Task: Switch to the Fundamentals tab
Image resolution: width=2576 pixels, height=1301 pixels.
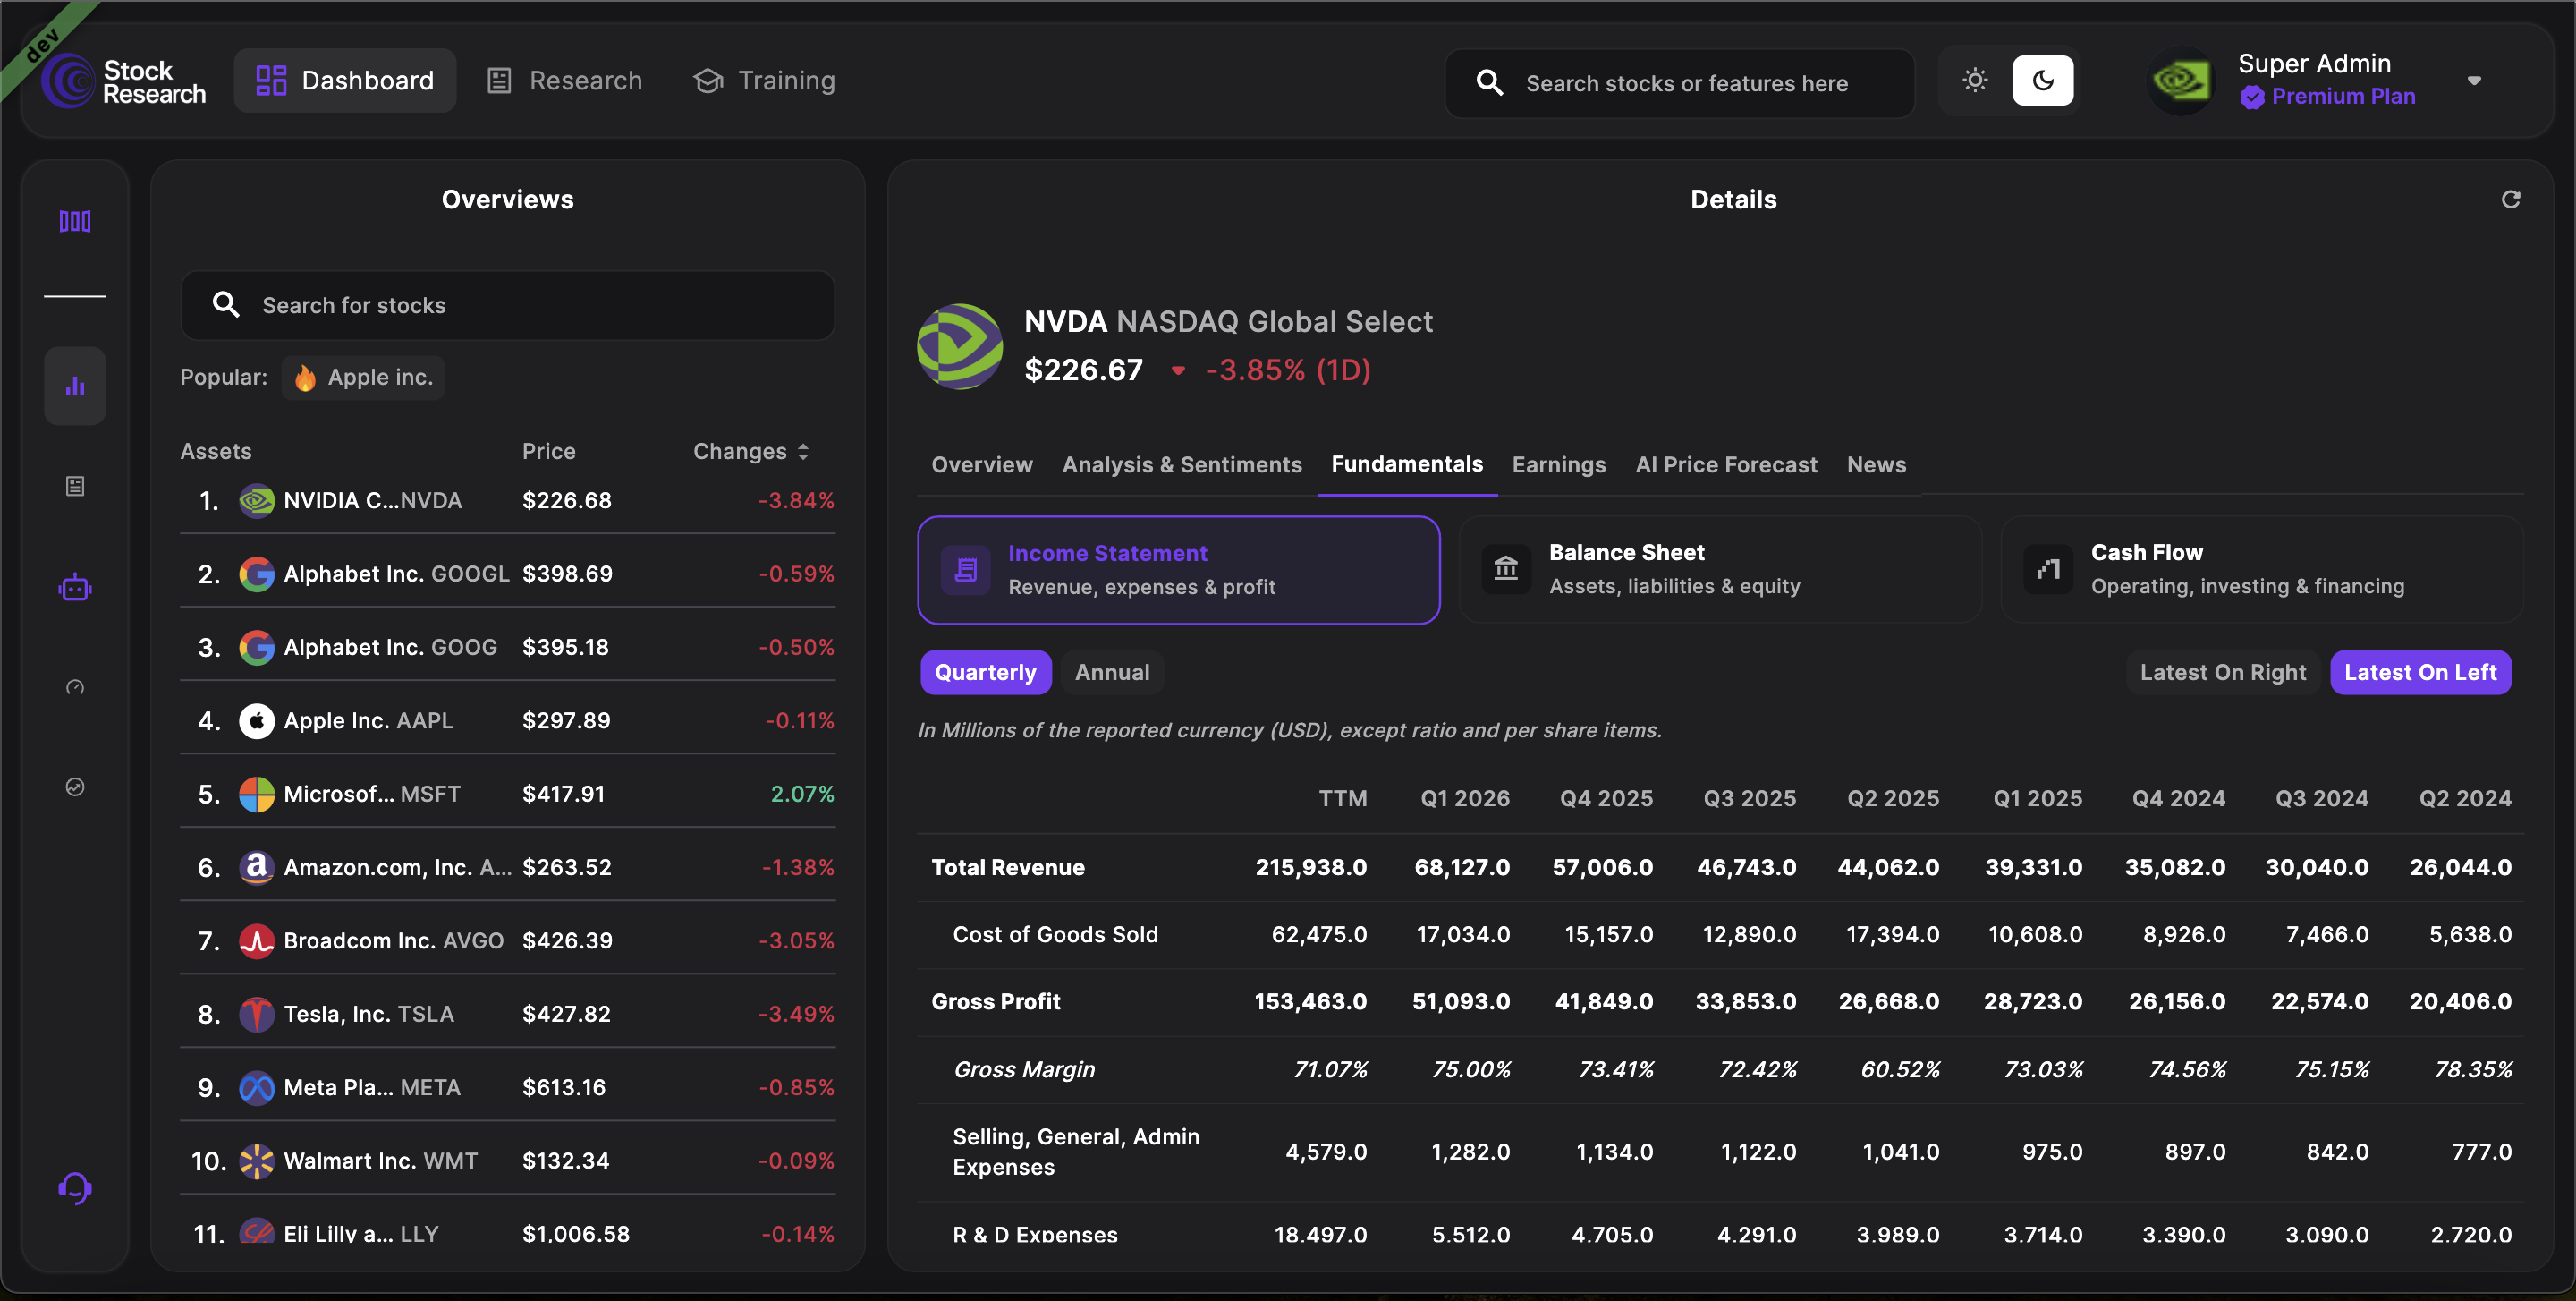Action: [1407, 464]
